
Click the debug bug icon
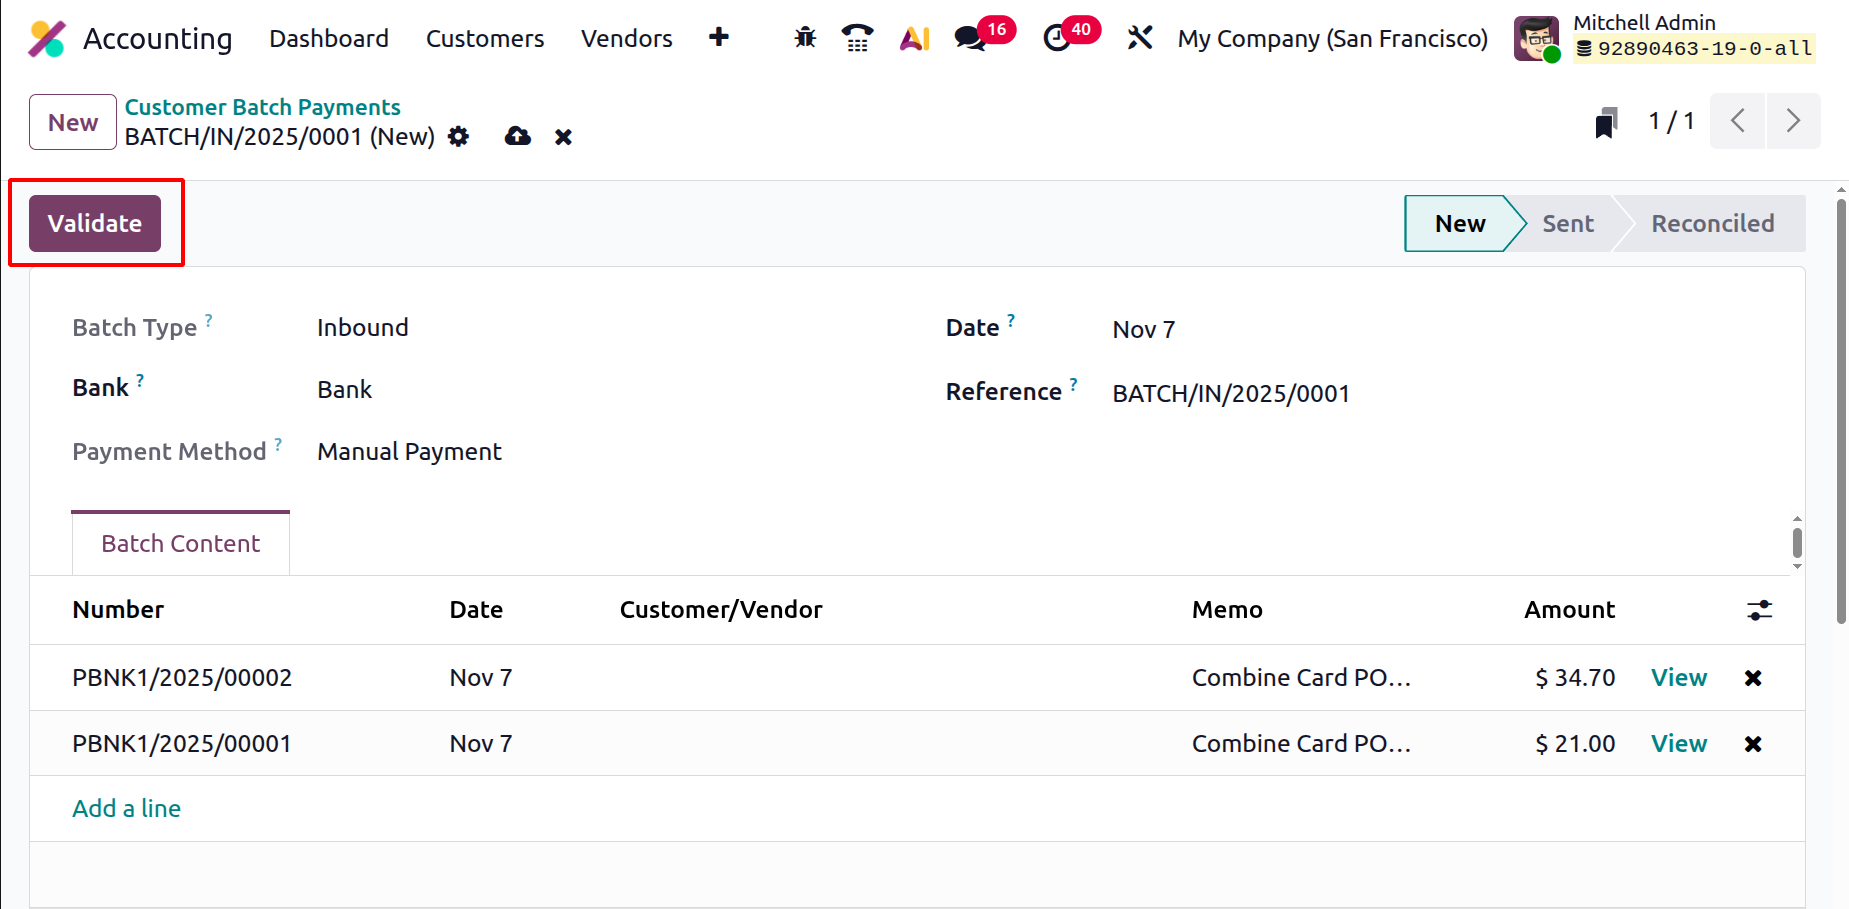pyautogui.click(x=805, y=38)
